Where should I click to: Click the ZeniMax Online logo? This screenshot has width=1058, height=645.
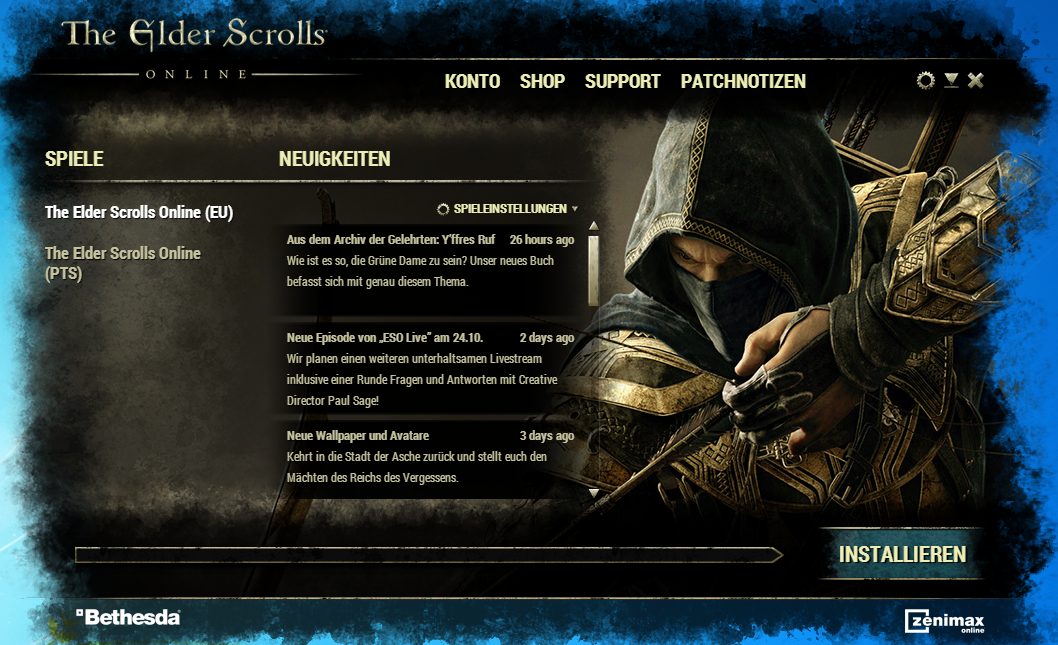tap(945, 621)
